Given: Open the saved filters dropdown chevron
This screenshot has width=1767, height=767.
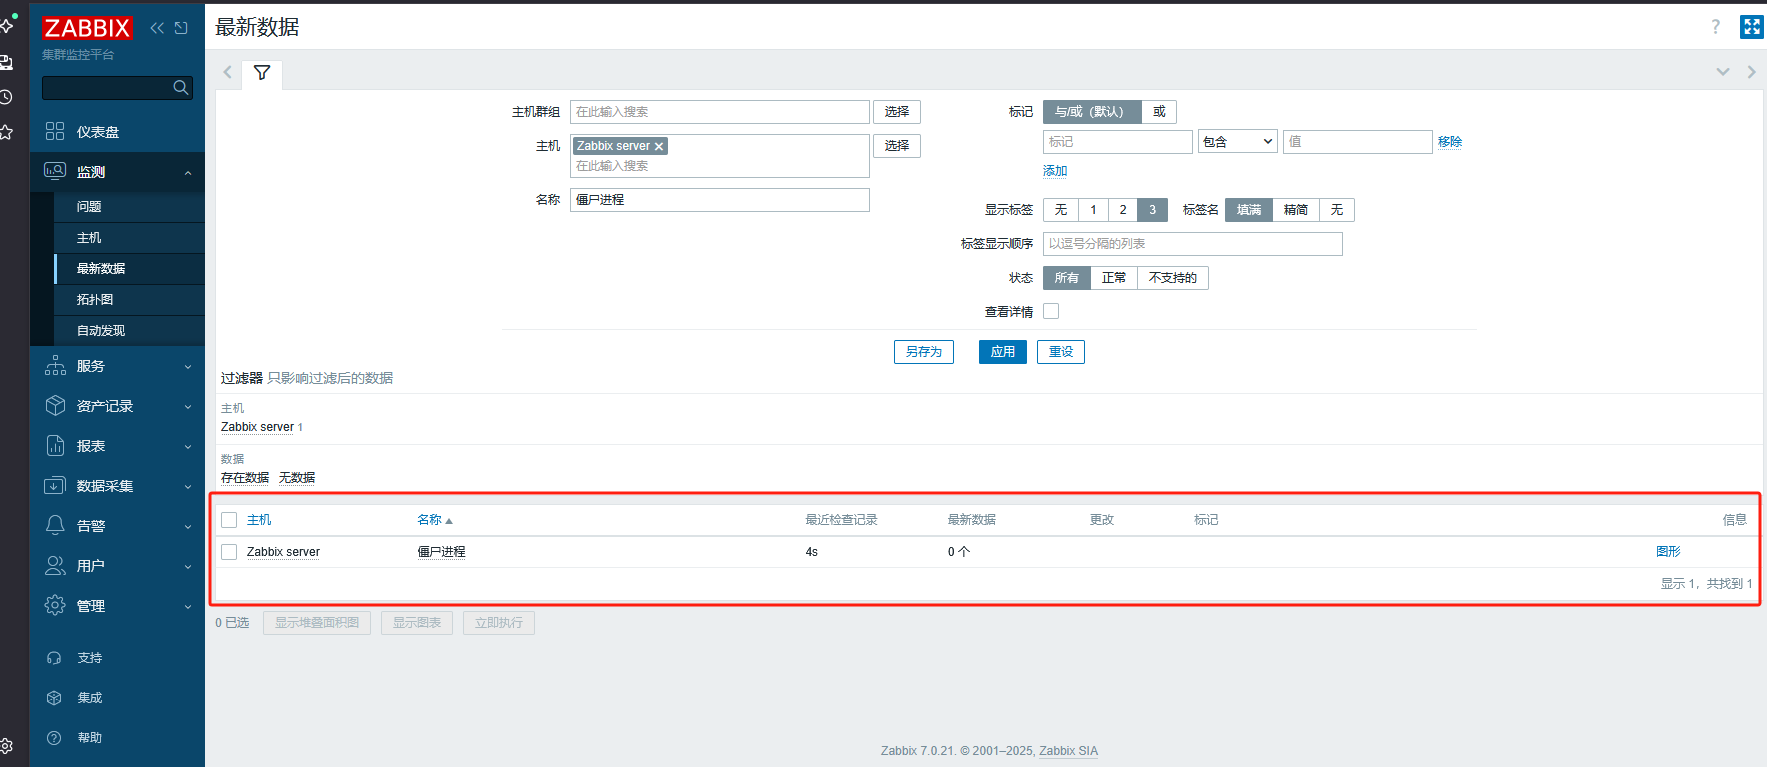Looking at the screenshot, I should pyautogui.click(x=1723, y=72).
